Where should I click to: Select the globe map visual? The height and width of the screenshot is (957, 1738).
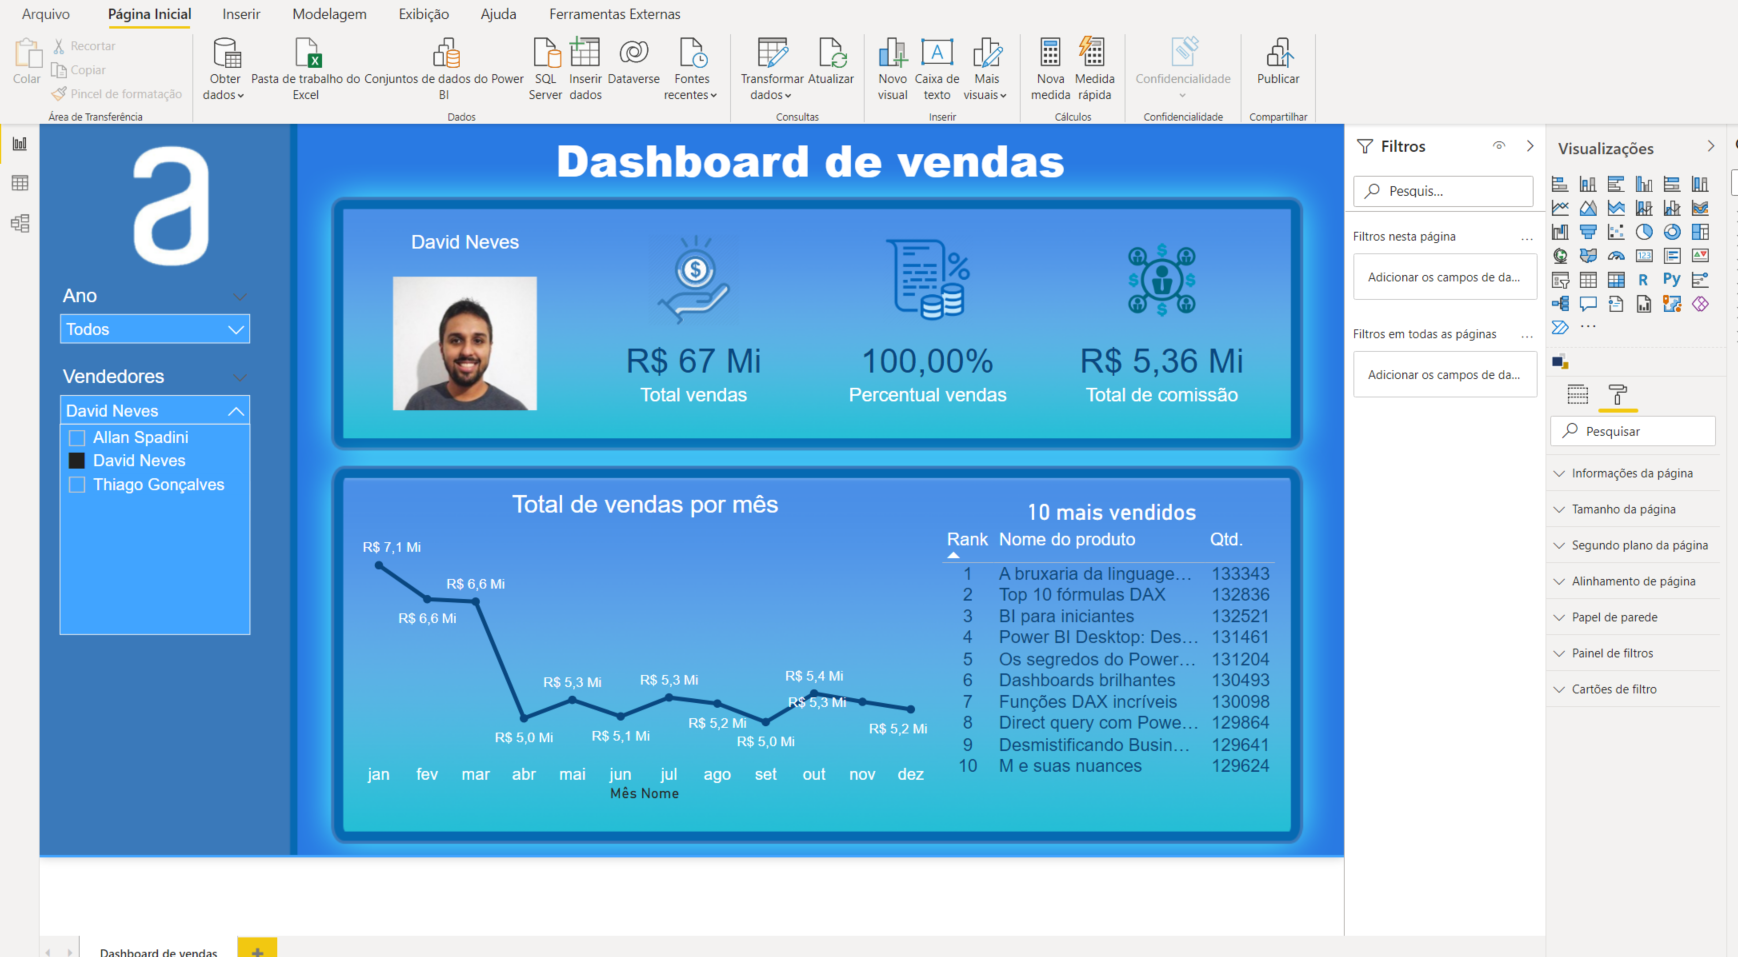1560,256
